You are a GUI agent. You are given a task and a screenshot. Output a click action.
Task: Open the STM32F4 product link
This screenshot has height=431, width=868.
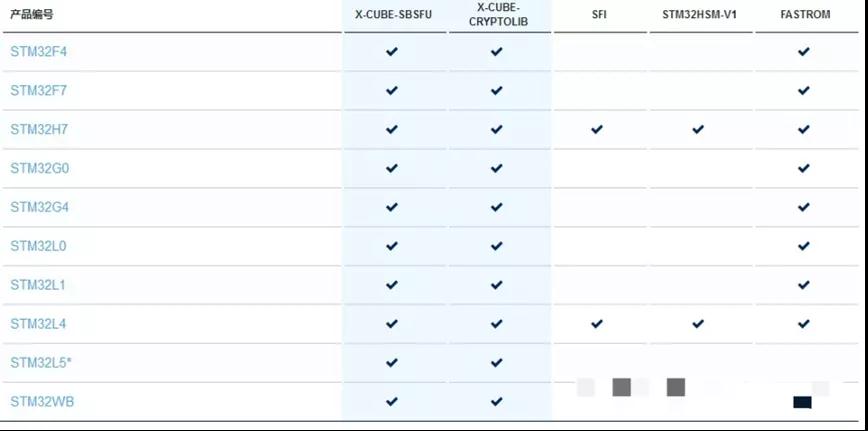tap(38, 51)
